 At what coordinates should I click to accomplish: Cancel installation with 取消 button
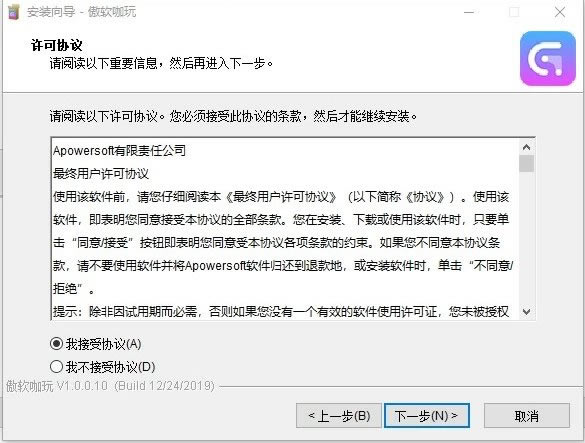click(x=526, y=415)
